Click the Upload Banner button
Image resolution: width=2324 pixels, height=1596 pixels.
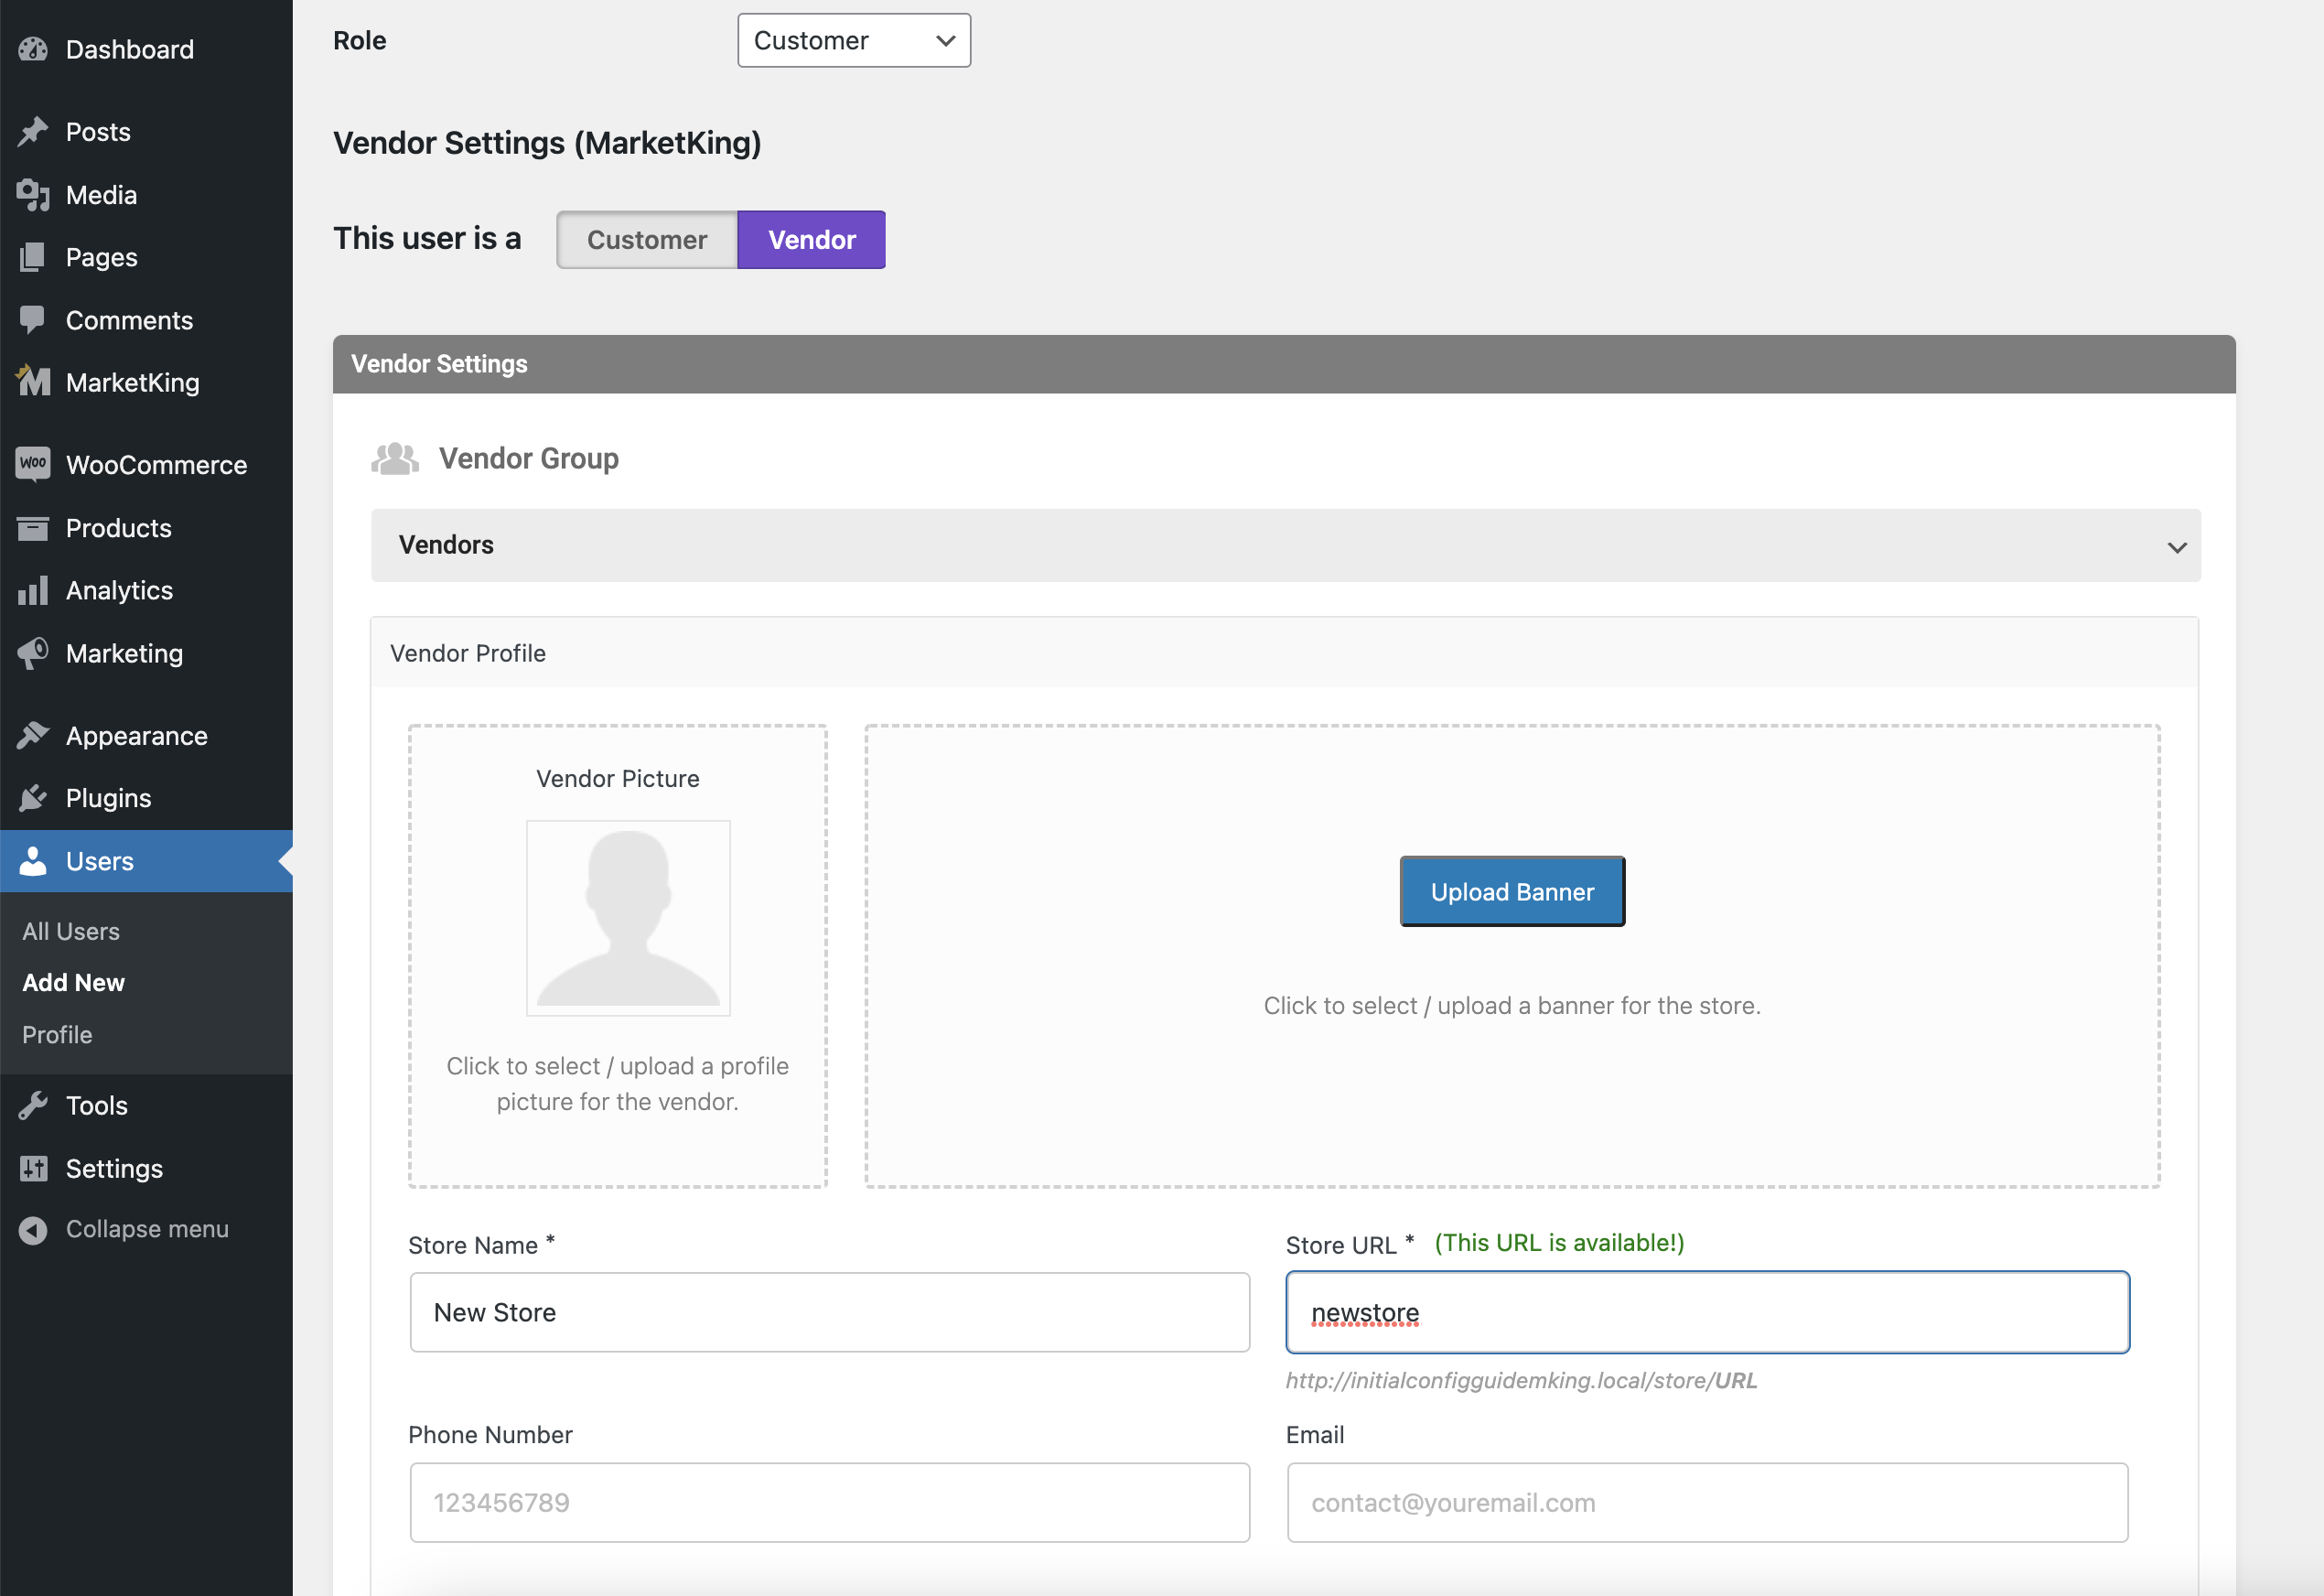(x=1511, y=891)
